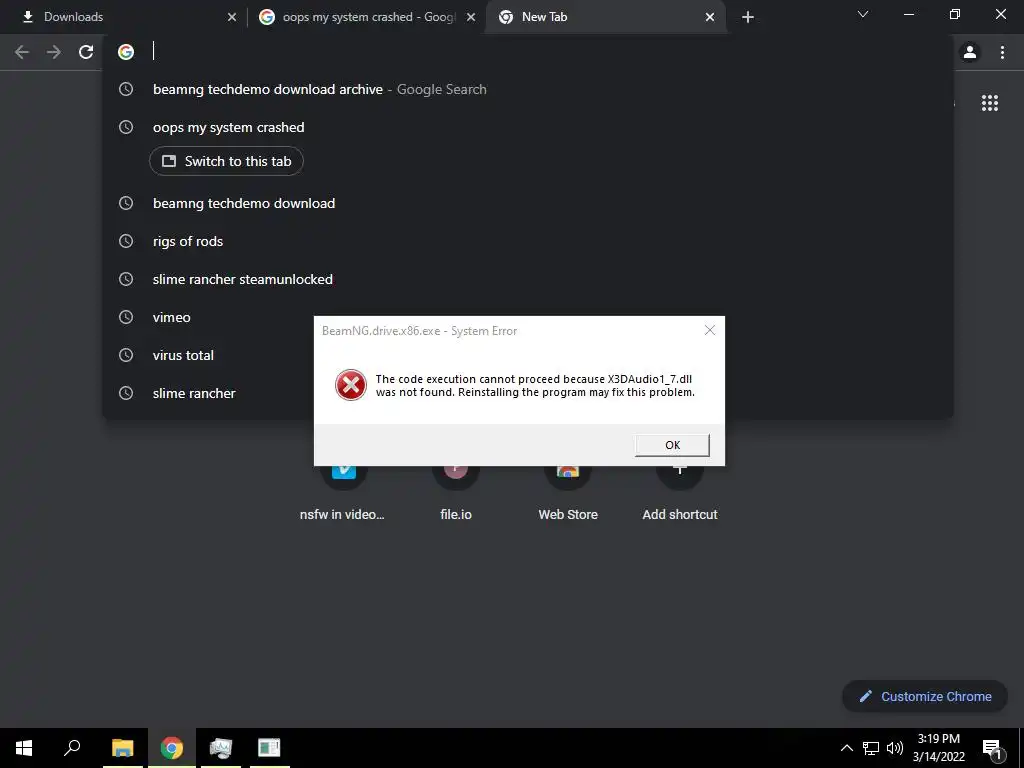
Task: Open the system monitor taskbar app
Action: [x=221, y=748]
